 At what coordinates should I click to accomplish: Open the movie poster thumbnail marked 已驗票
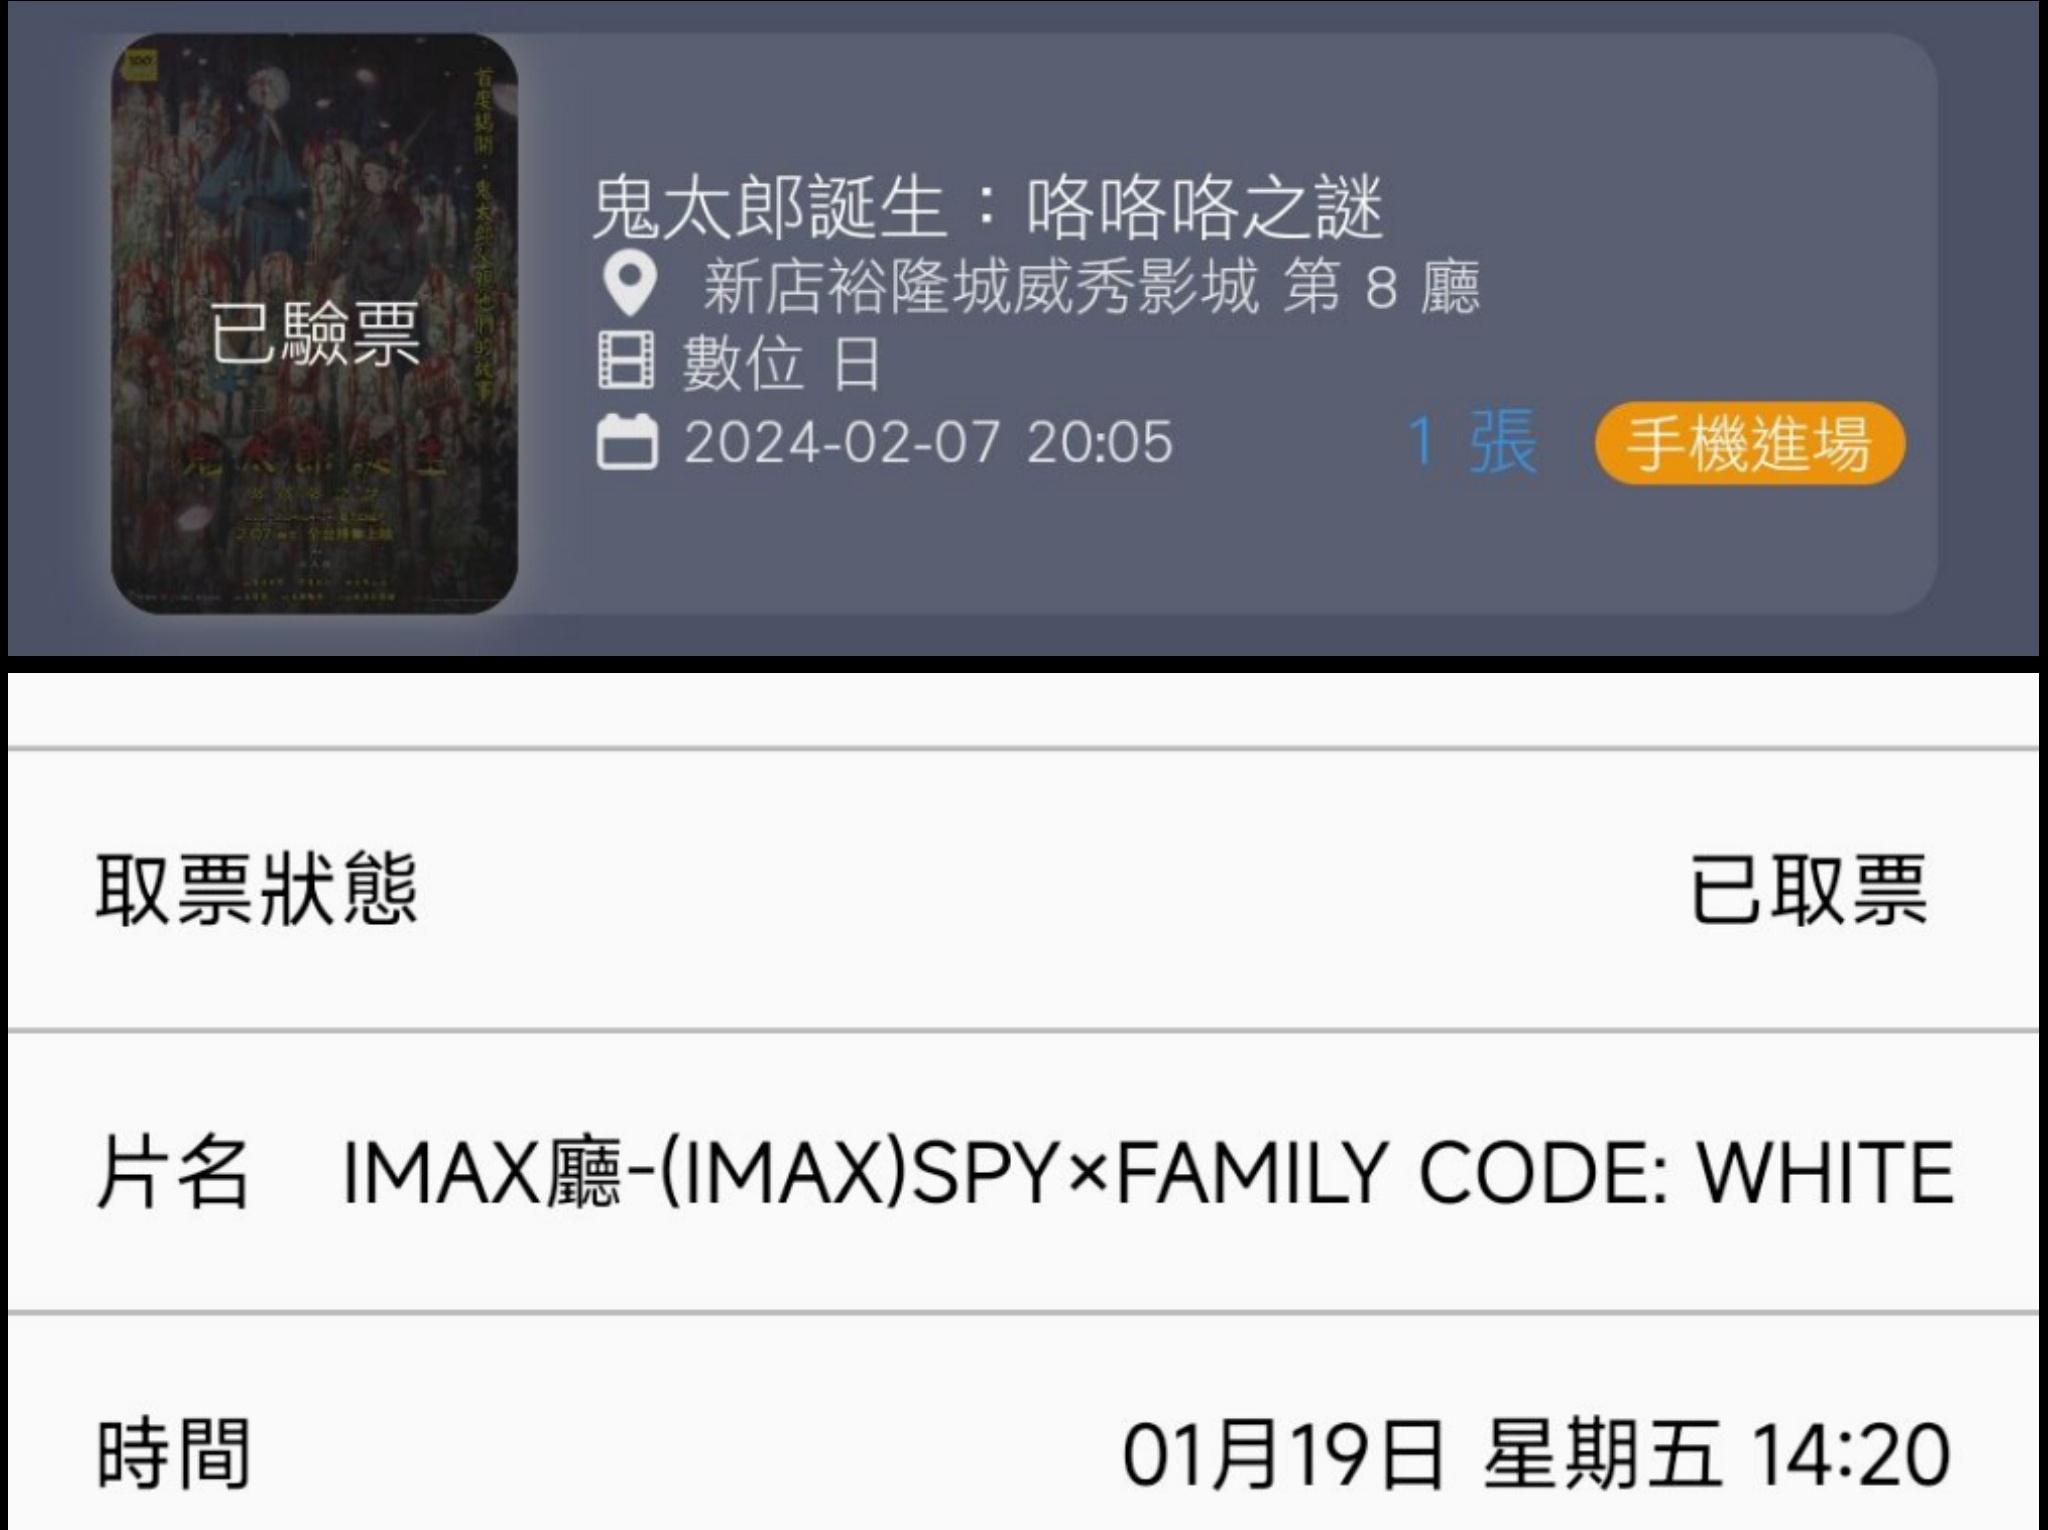(314, 323)
